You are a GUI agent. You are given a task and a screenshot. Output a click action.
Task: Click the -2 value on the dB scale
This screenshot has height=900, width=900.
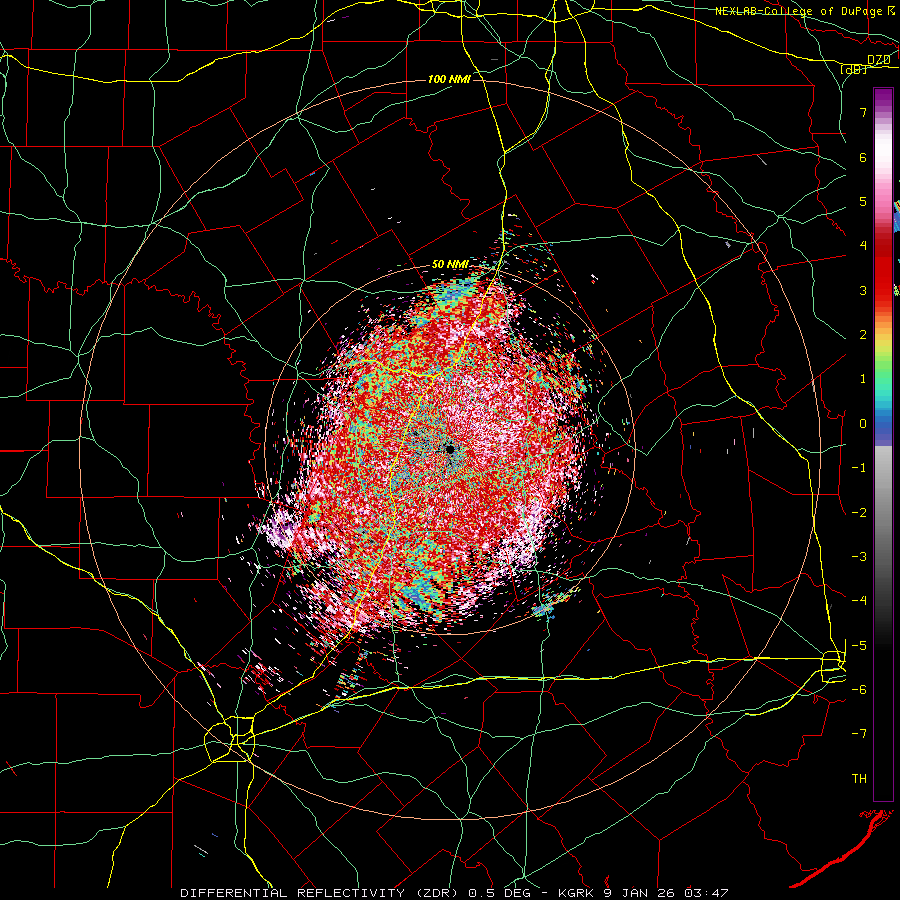tap(859, 512)
